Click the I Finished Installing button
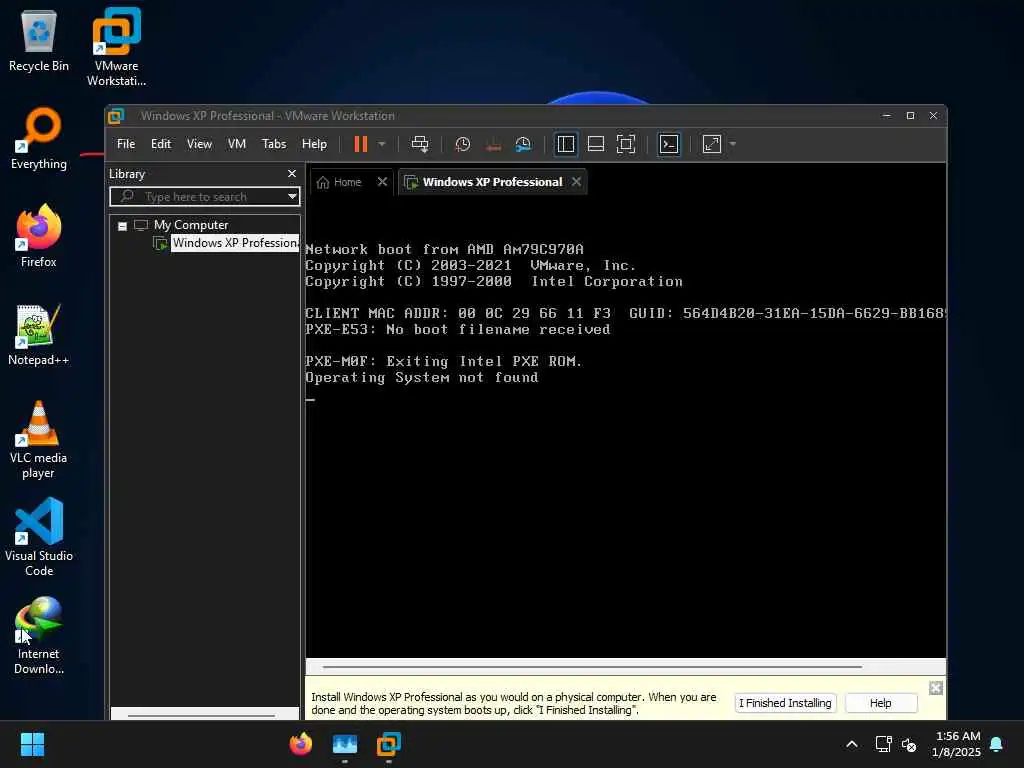 click(x=785, y=703)
